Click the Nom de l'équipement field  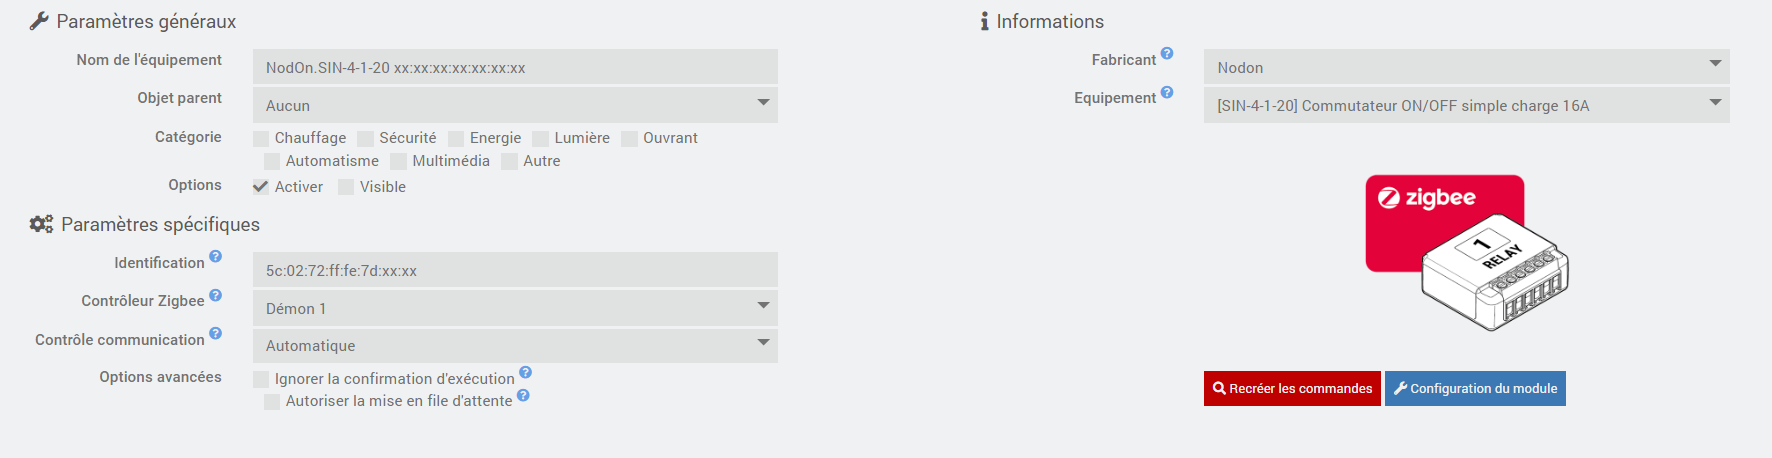pyautogui.click(x=515, y=67)
